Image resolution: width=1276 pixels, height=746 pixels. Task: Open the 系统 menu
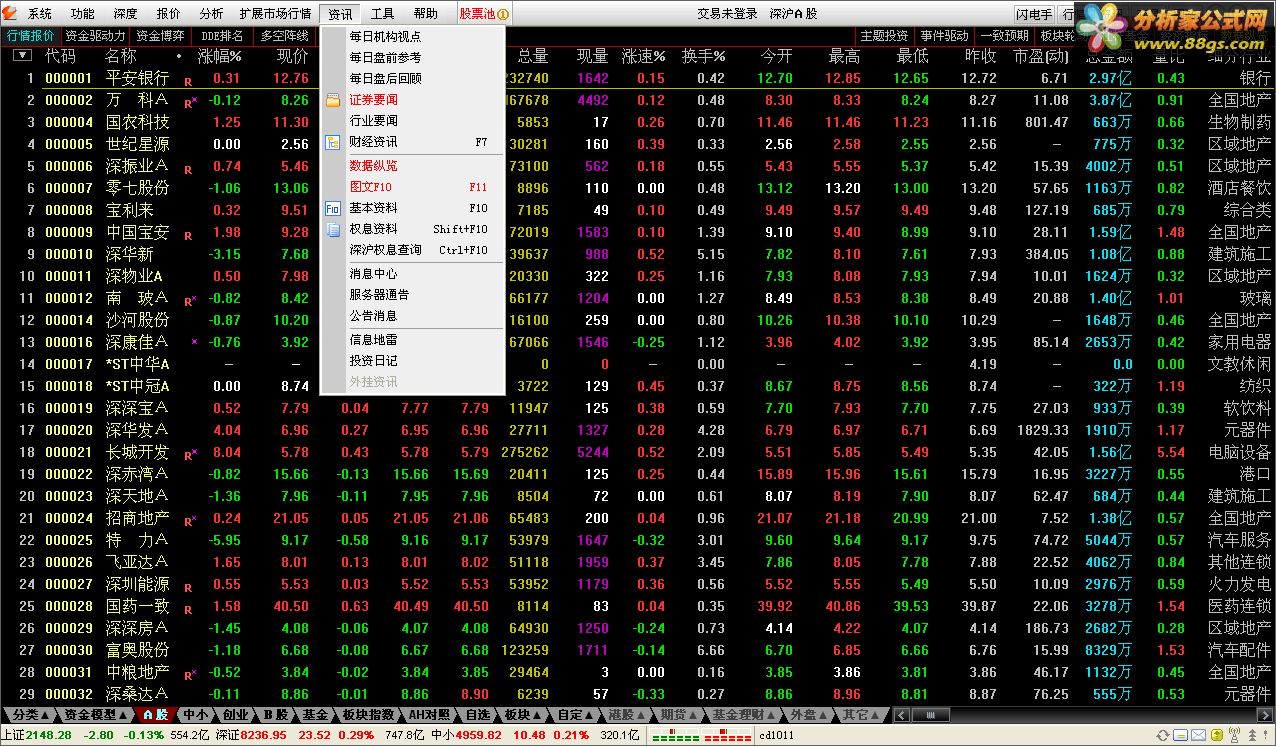click(x=40, y=14)
